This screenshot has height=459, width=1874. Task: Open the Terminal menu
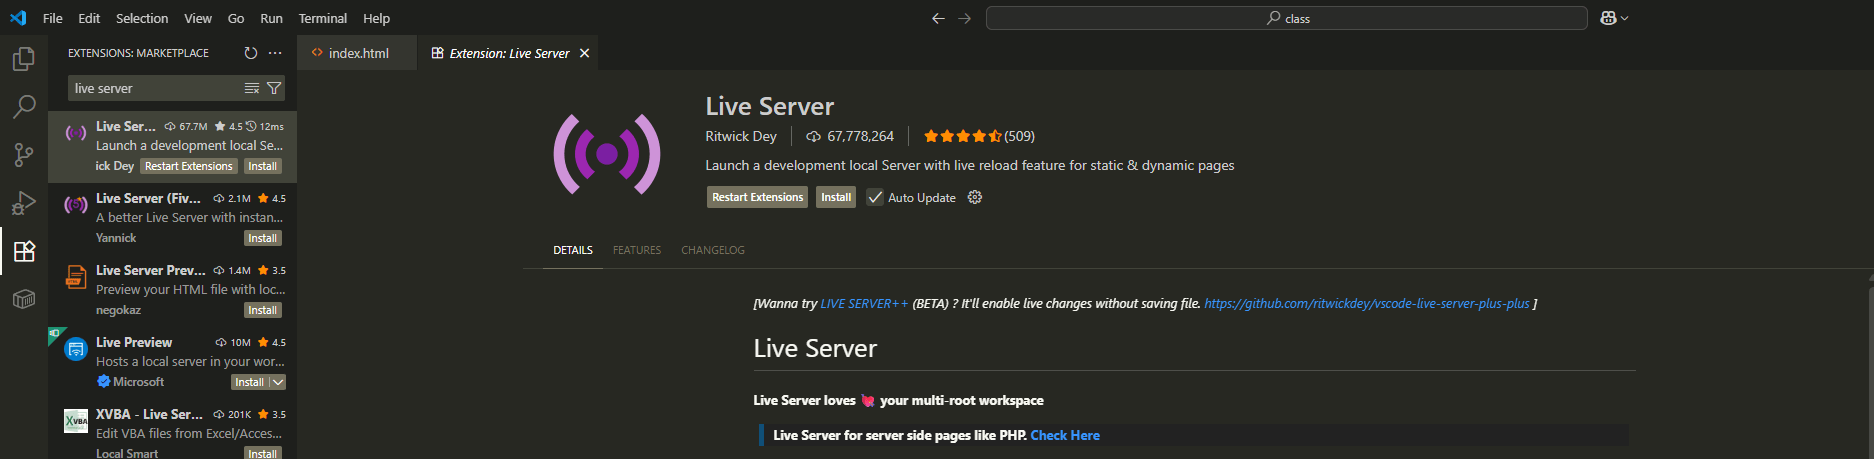[x=323, y=18]
